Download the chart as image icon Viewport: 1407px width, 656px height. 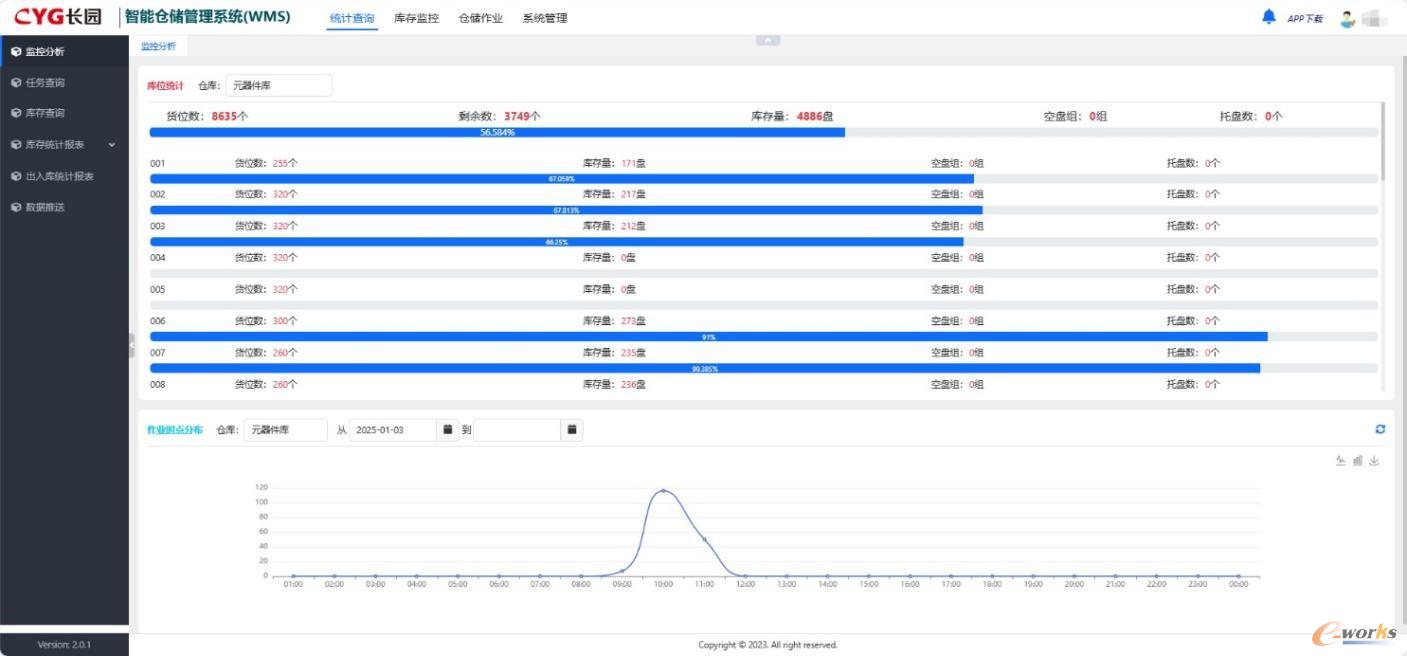1374,461
